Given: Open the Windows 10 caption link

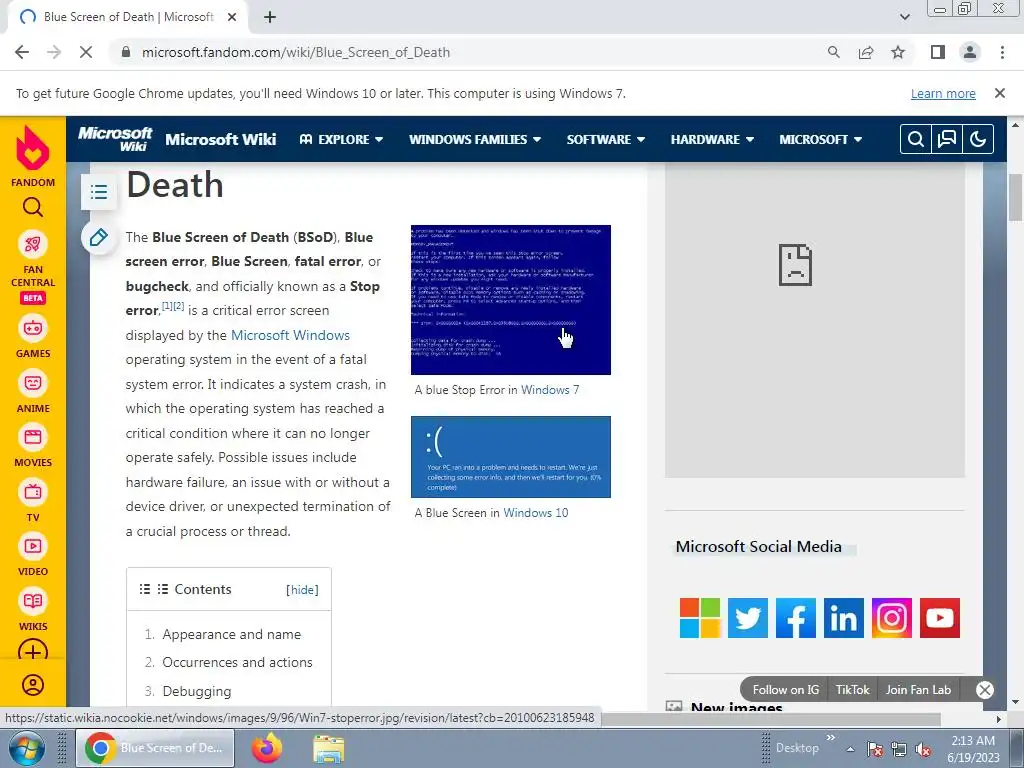Looking at the screenshot, I should click(x=536, y=513).
